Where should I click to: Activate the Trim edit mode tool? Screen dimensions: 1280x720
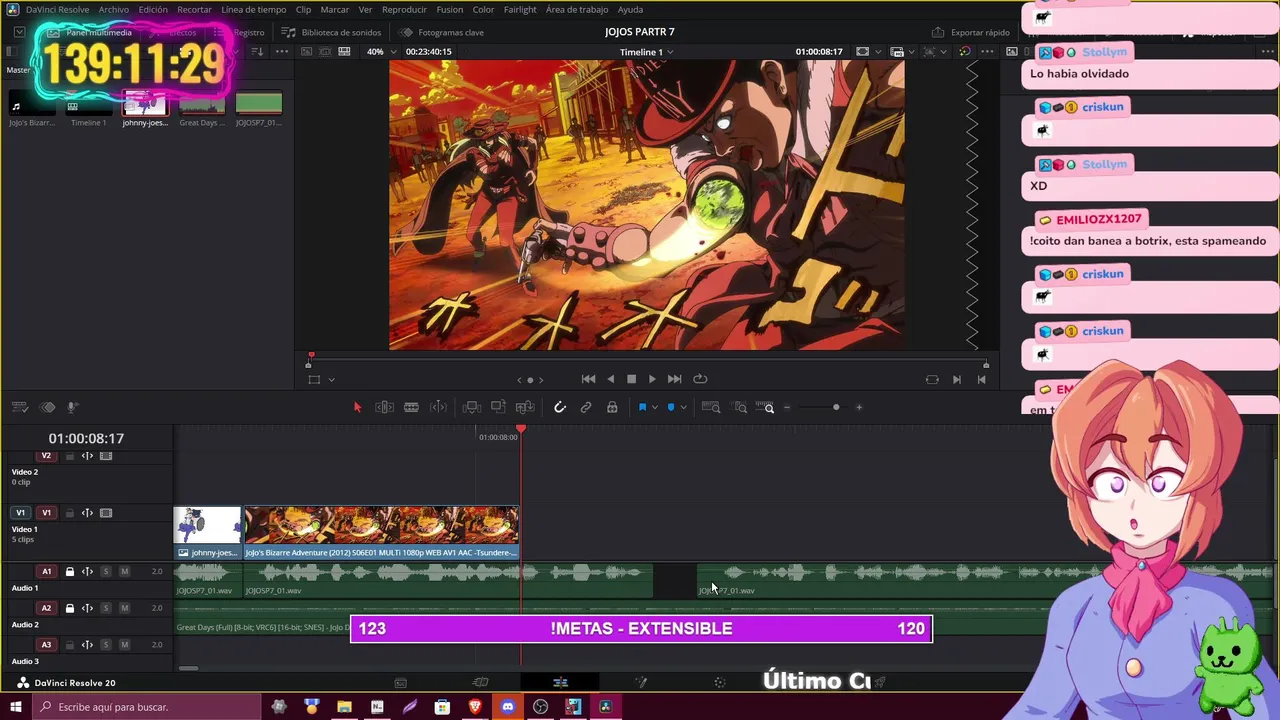click(384, 407)
